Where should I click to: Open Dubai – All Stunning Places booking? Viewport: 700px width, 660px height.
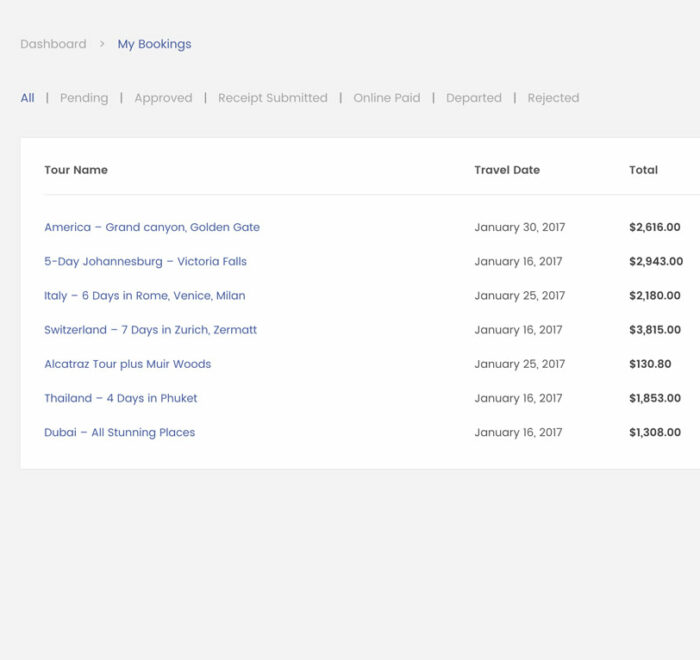click(x=119, y=433)
